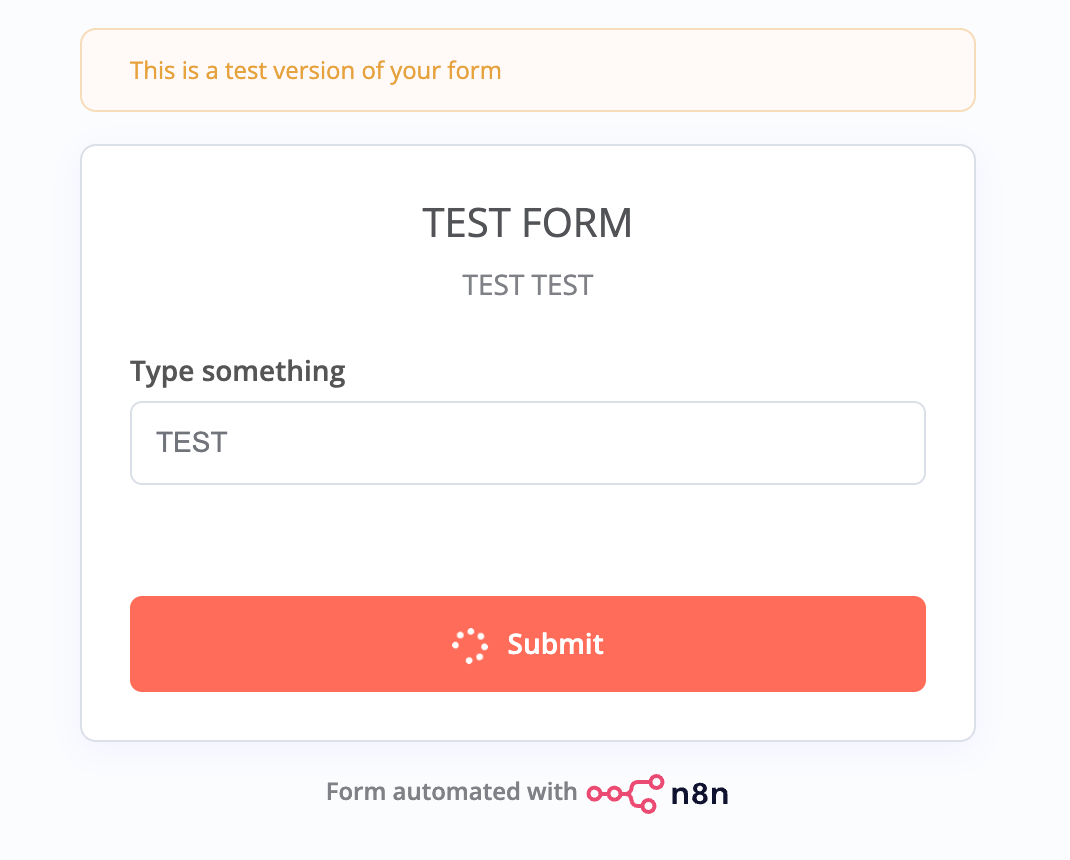
Task: Click the loading spinner icon on Submit
Action: click(x=469, y=646)
